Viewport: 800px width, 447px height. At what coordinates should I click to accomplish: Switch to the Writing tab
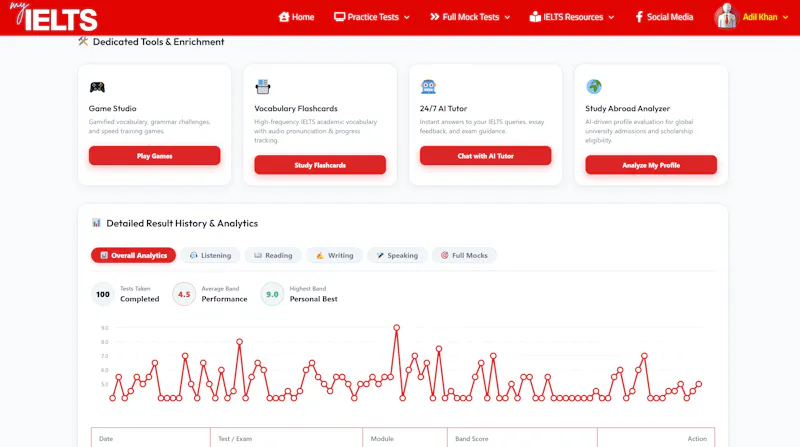(334, 255)
